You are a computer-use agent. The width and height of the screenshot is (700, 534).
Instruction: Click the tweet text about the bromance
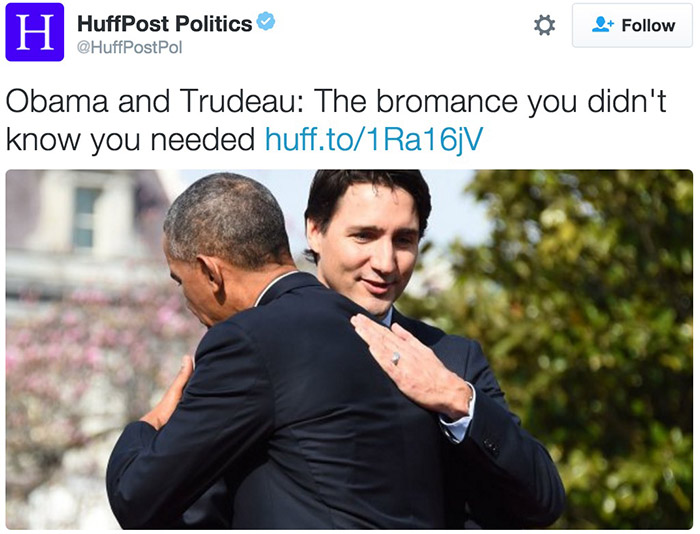(336, 121)
